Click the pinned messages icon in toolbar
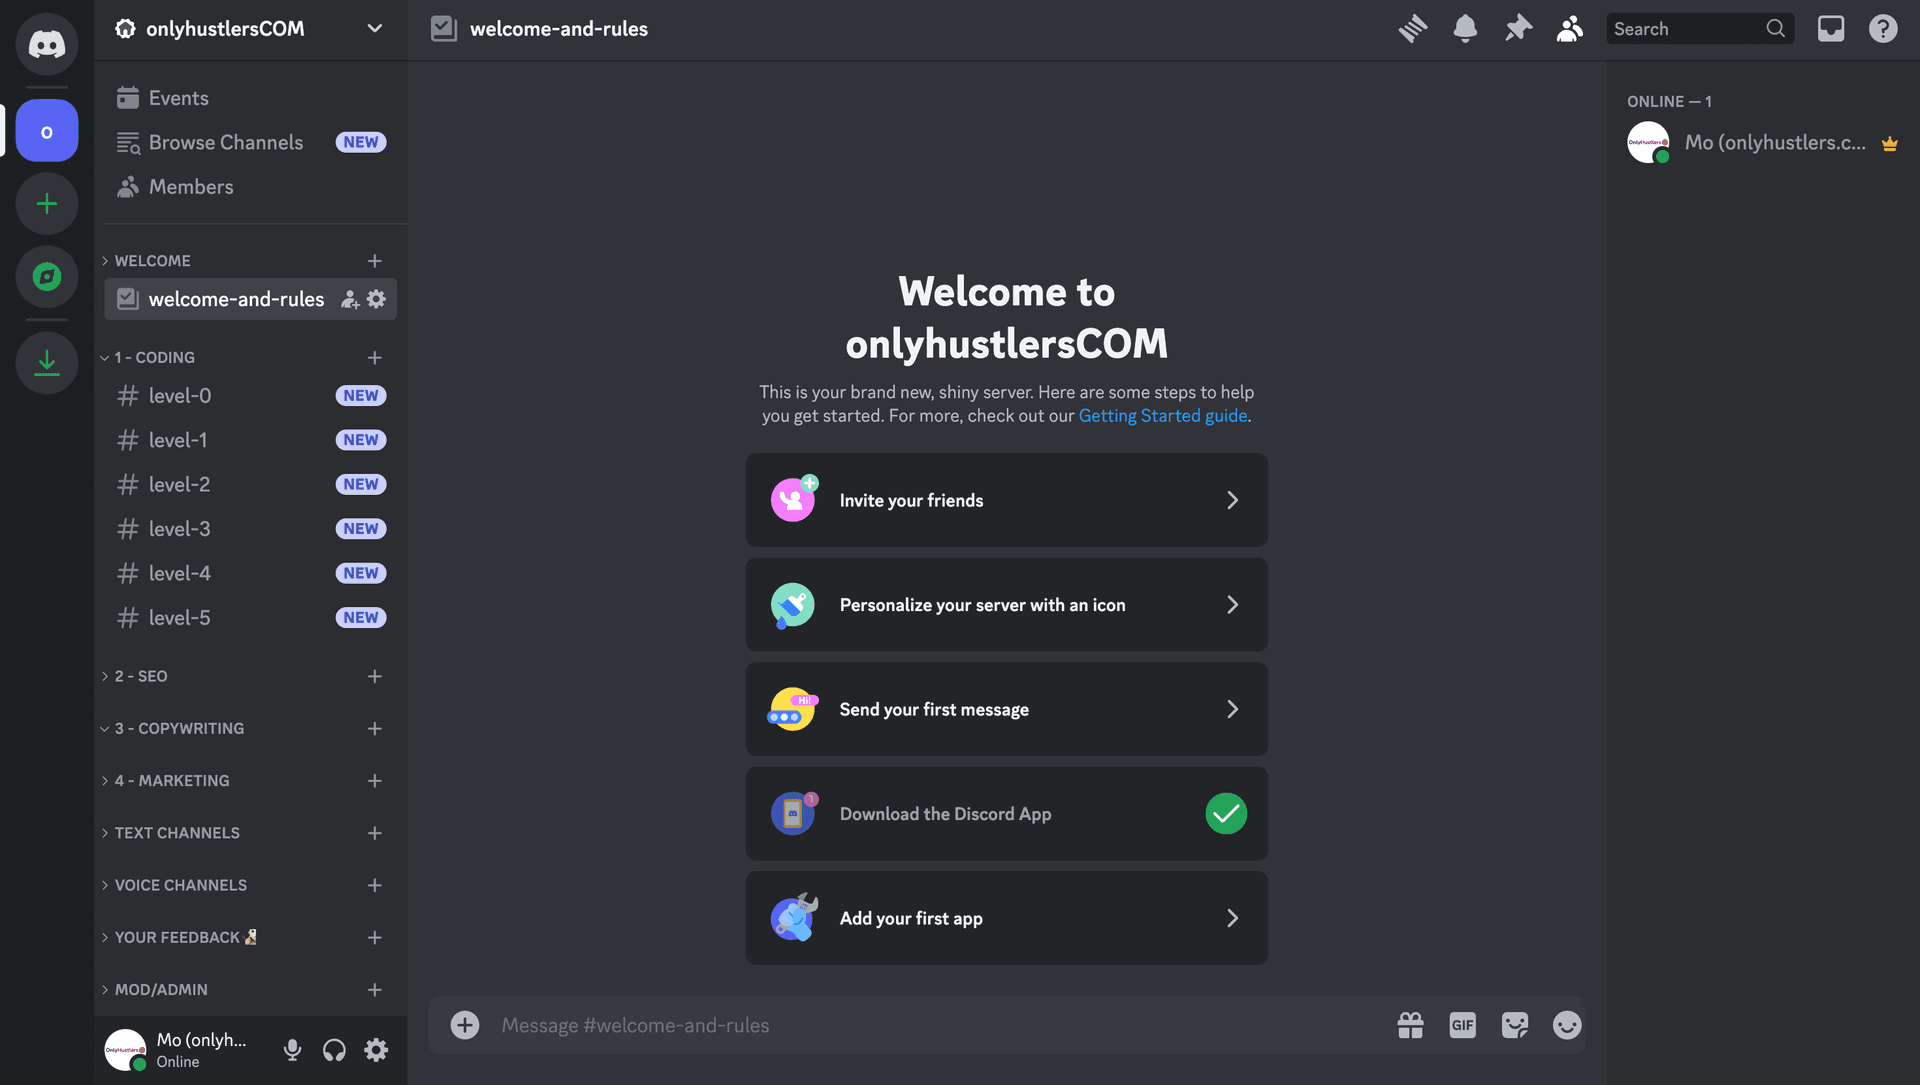Screen dimensions: 1920x1085 [1516, 29]
